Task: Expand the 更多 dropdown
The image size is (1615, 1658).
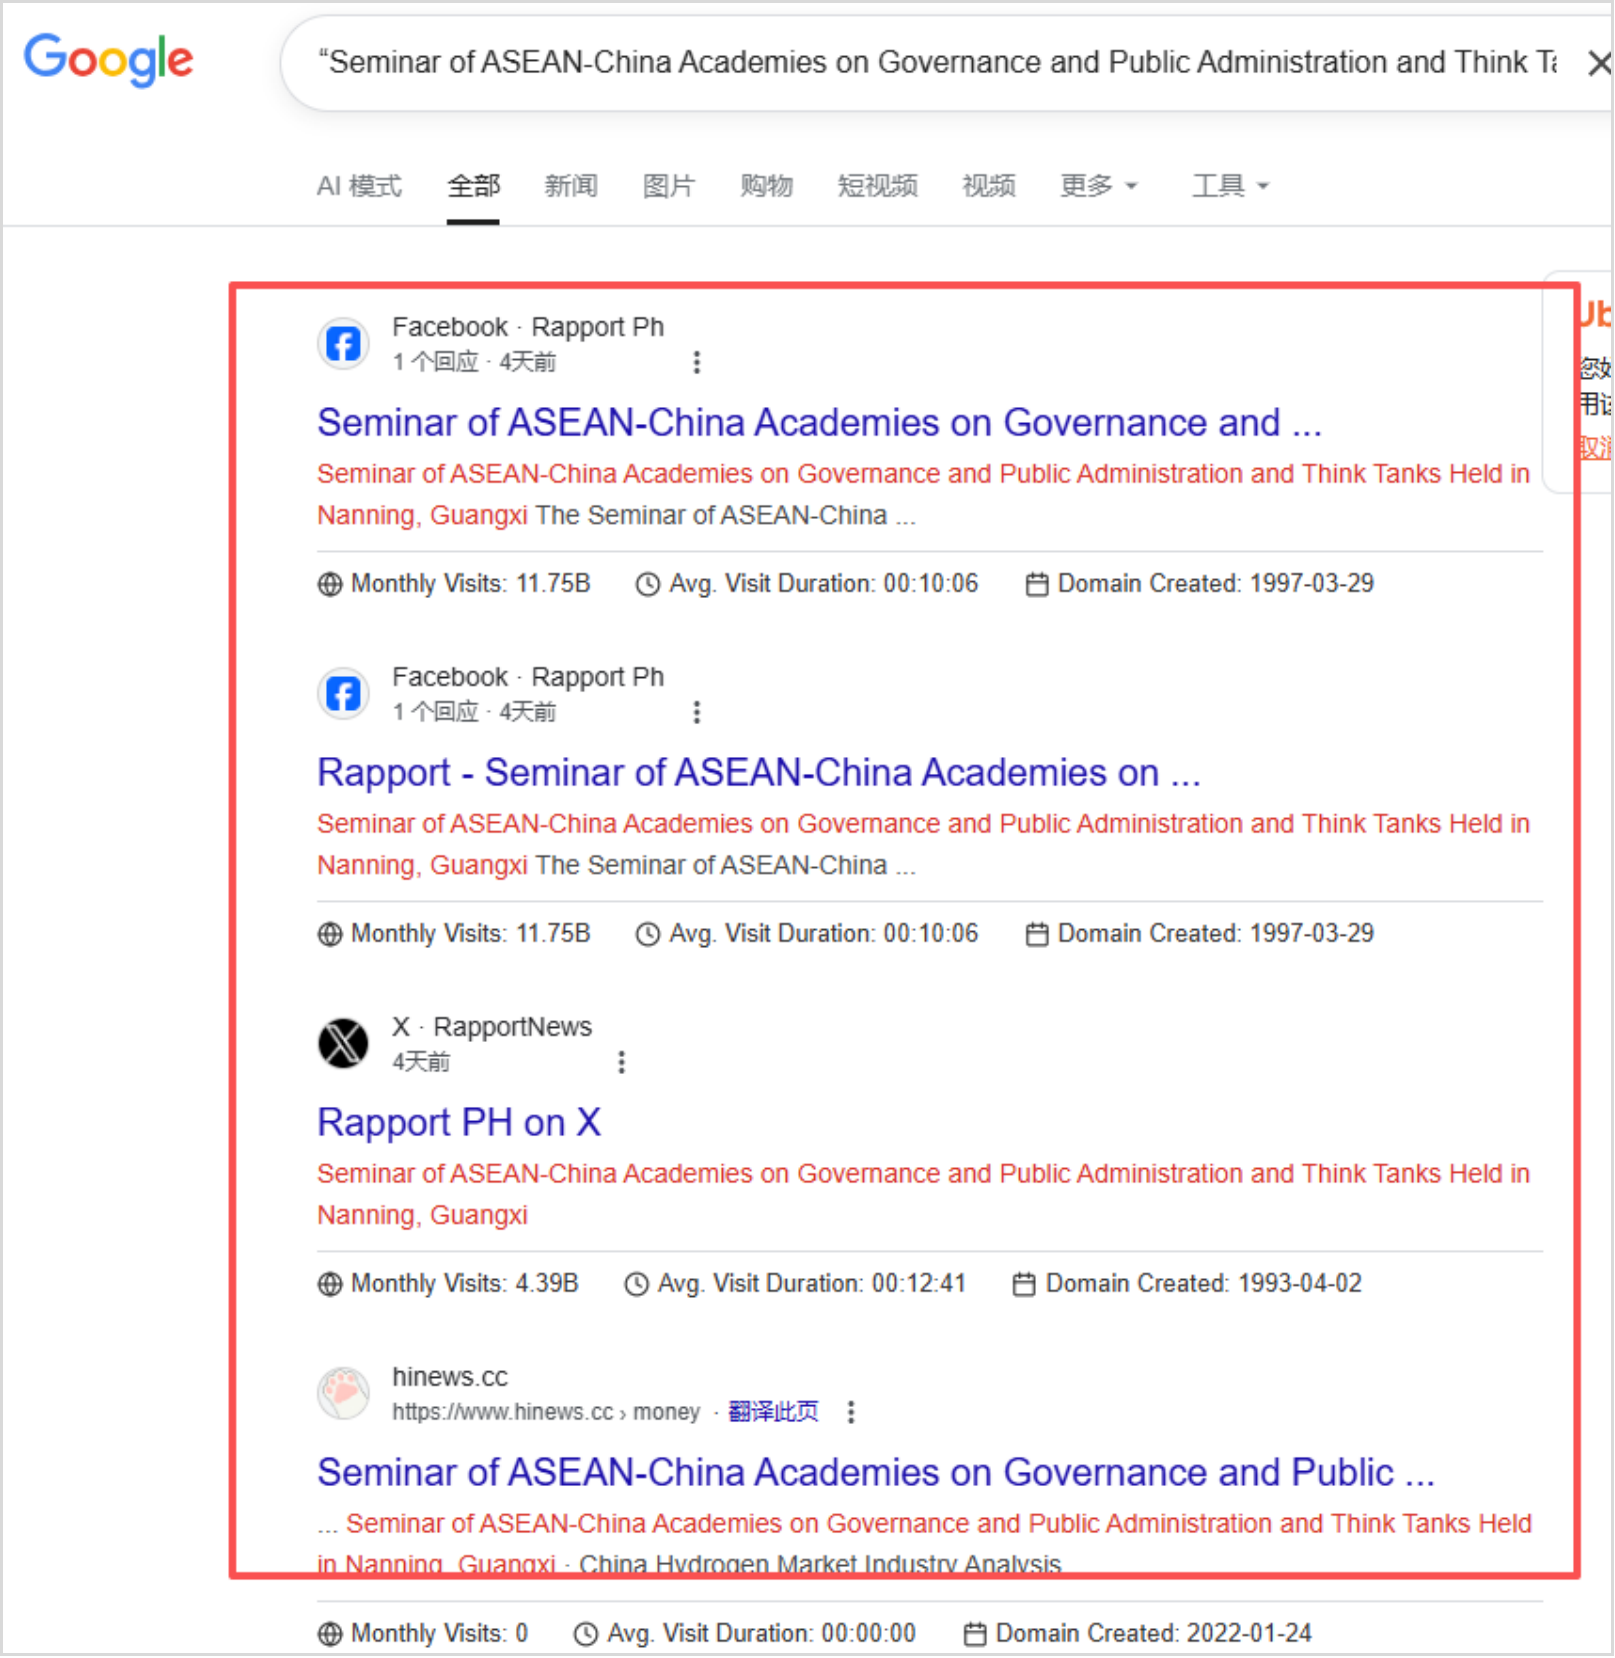Action: 1098,186
